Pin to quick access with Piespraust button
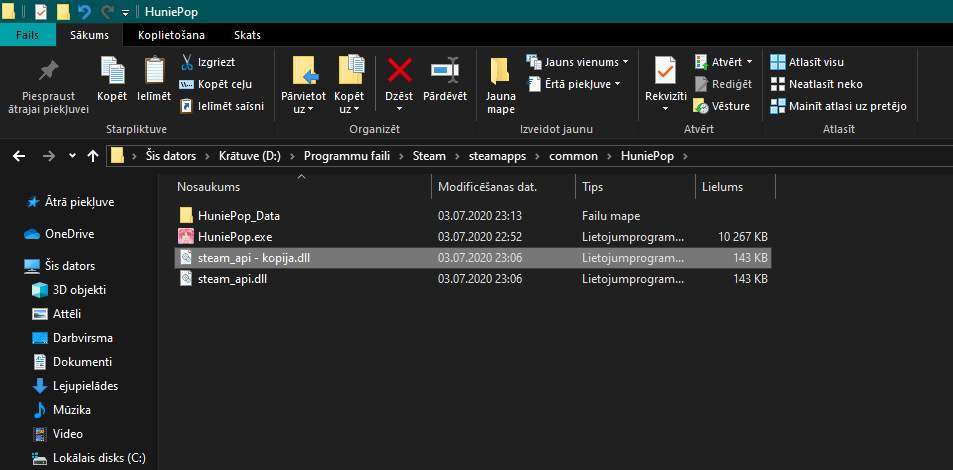 [48, 86]
